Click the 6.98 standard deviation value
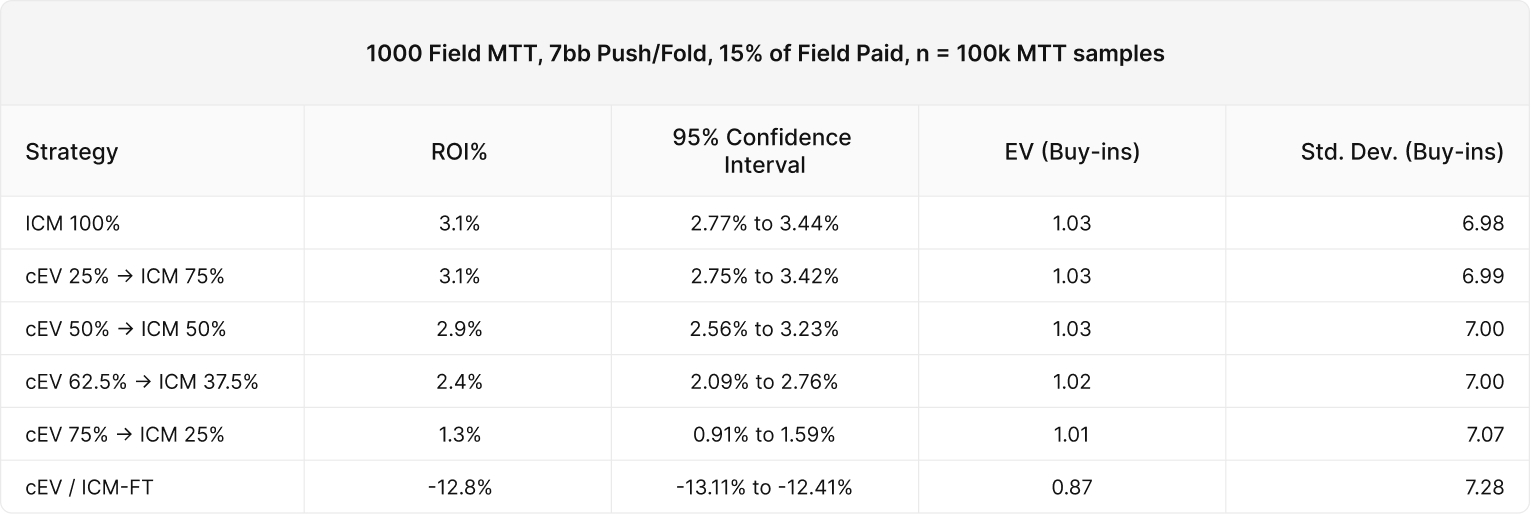Screen dimensions: 1531x514 pos(1484,223)
